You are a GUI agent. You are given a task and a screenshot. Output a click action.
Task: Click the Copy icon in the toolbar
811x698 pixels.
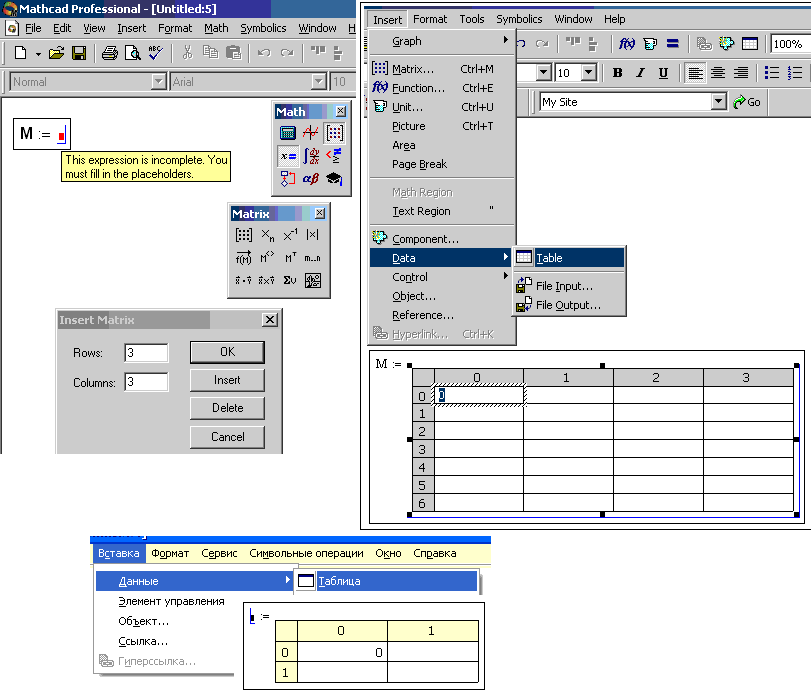pos(210,53)
